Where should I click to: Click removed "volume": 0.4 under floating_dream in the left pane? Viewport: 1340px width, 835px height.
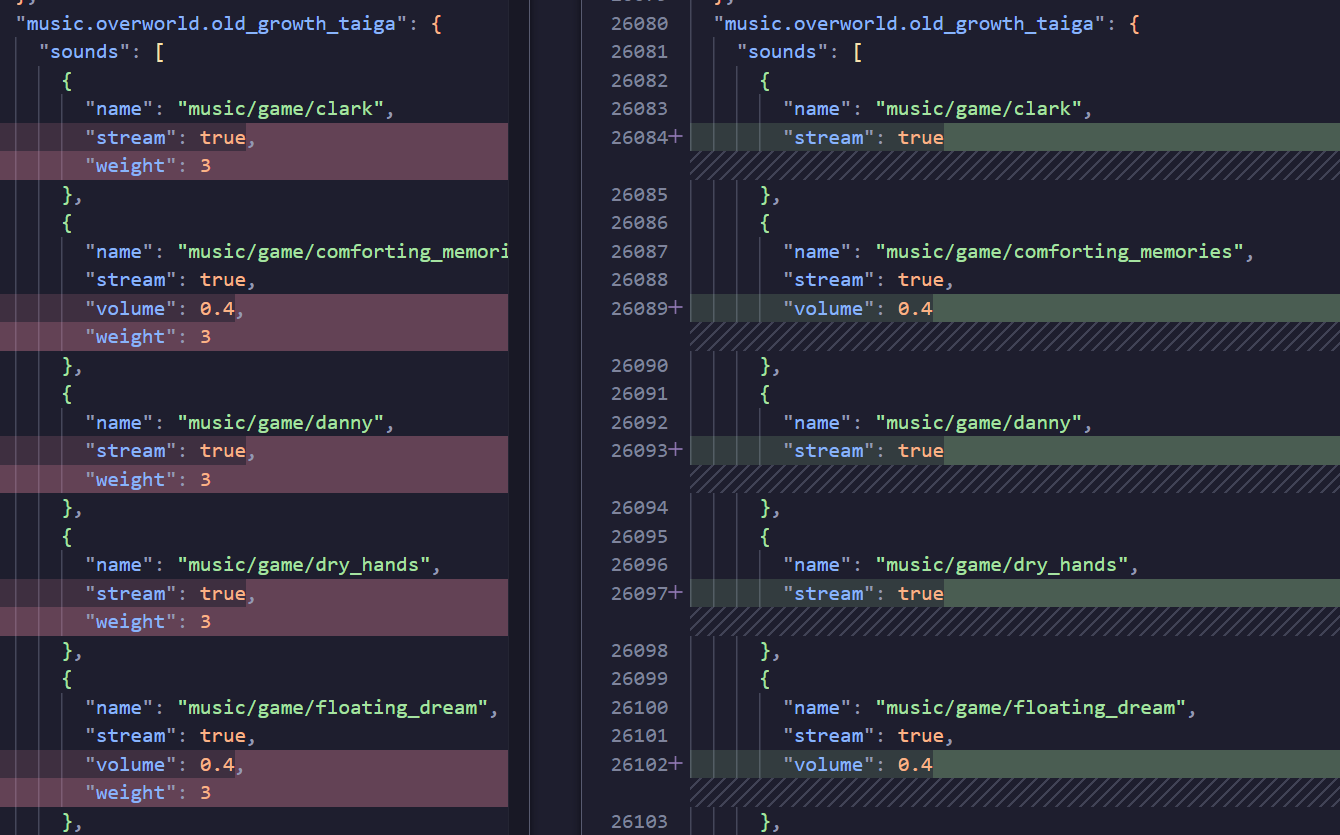165,764
